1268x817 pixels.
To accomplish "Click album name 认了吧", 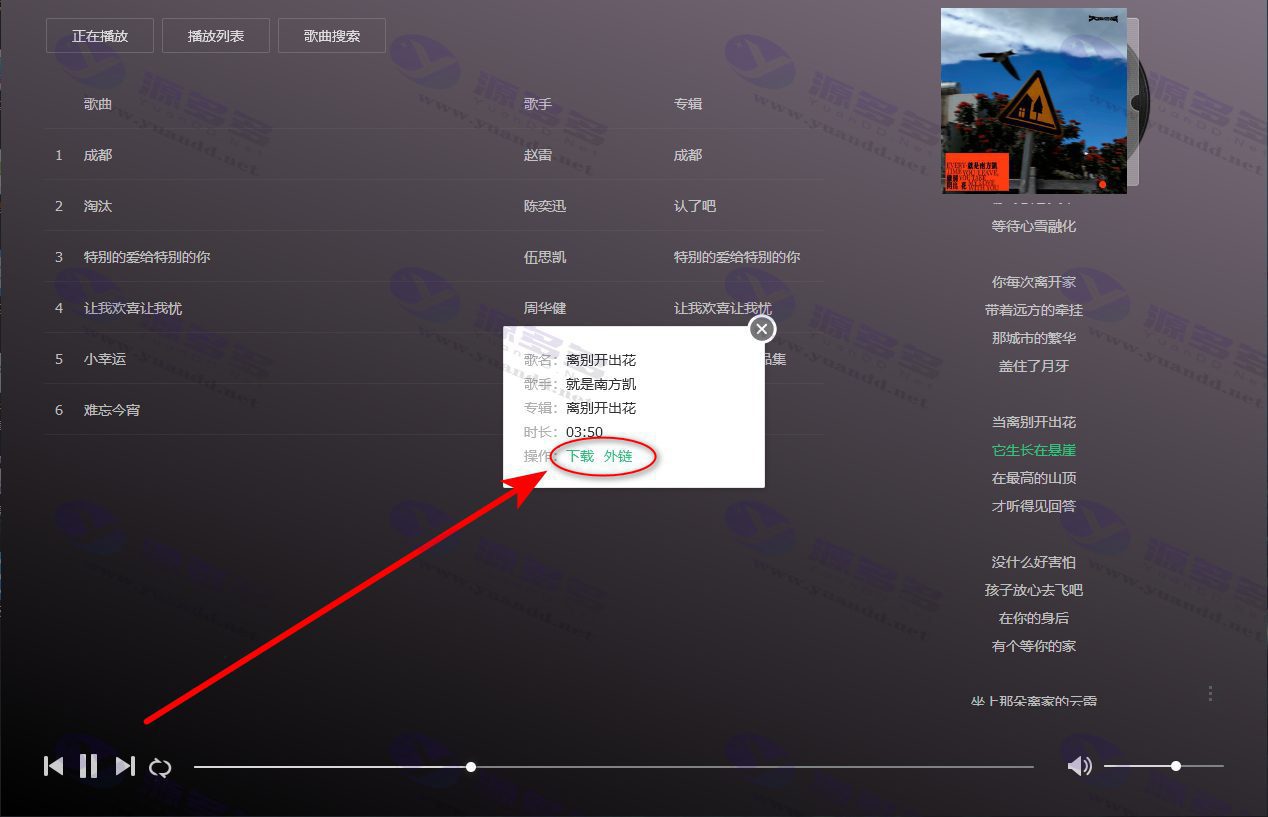I will (695, 206).
